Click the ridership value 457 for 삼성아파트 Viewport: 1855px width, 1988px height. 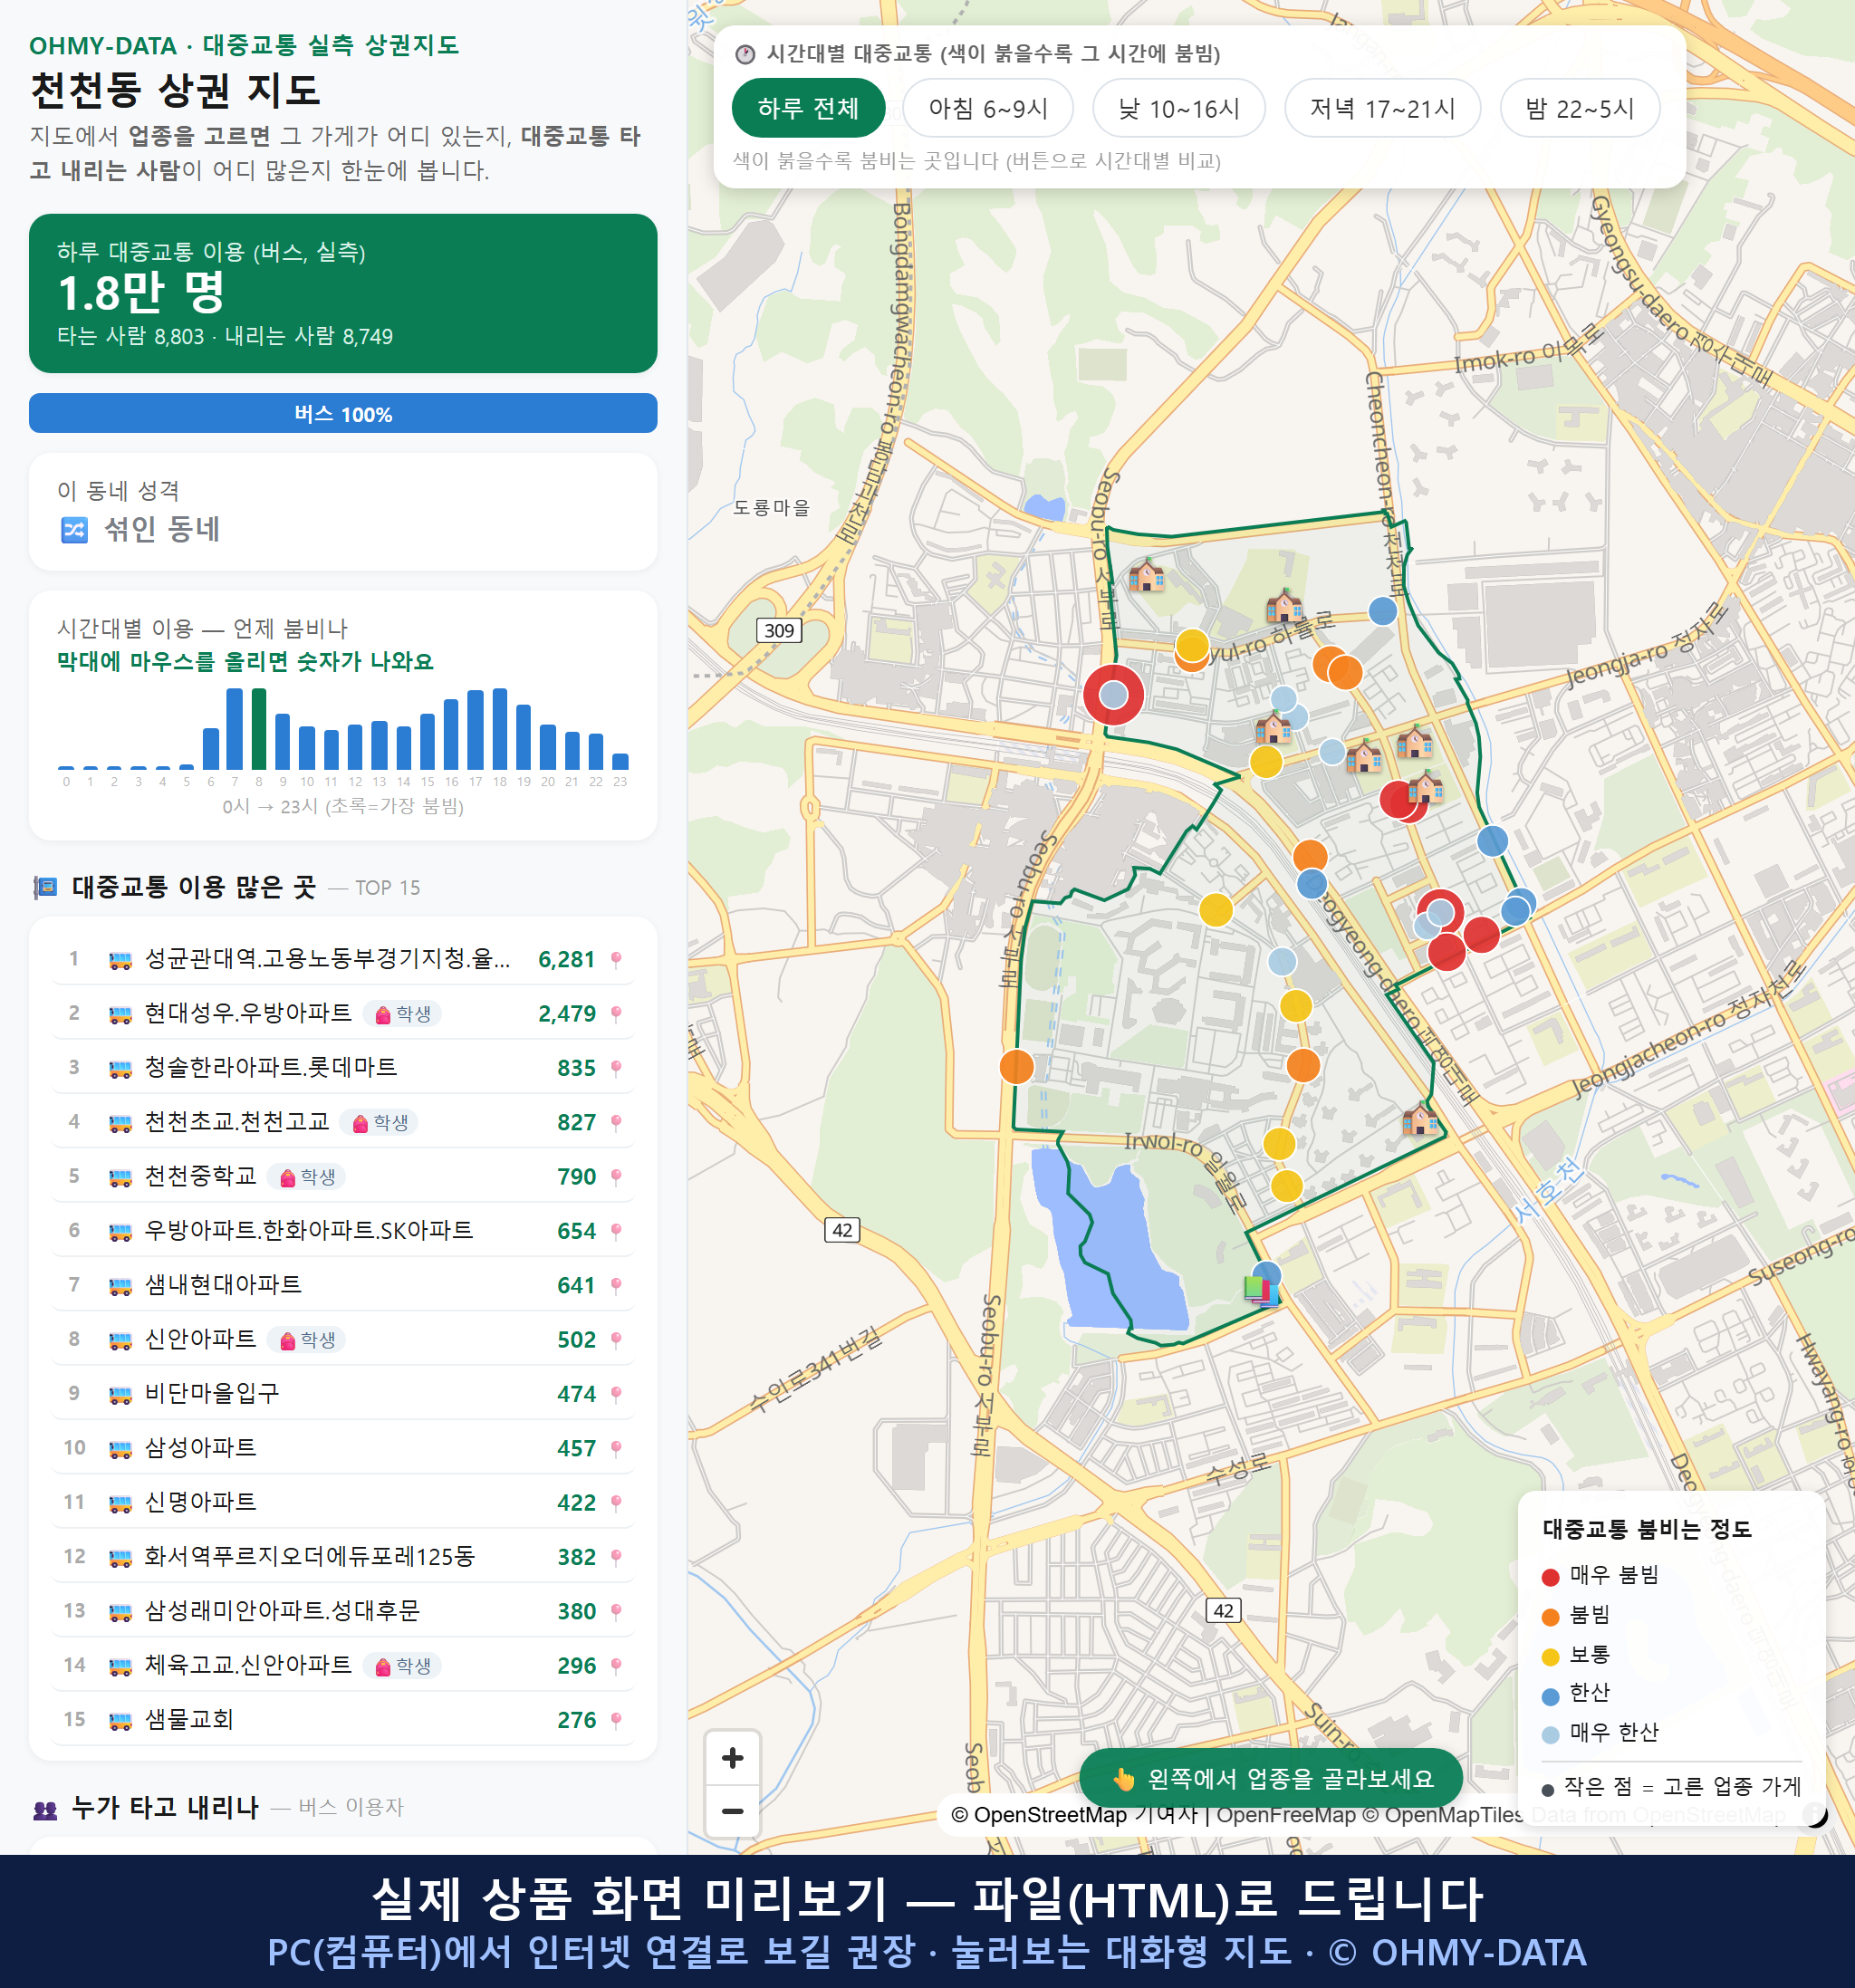tap(577, 1449)
